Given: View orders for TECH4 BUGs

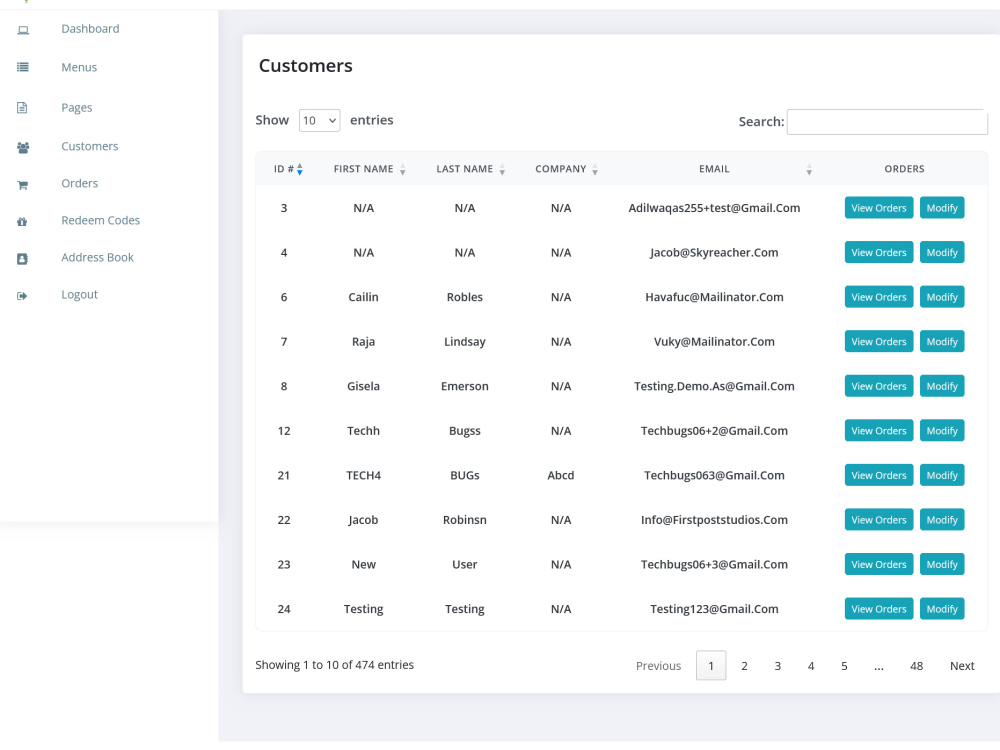Looking at the screenshot, I should click(x=879, y=476).
